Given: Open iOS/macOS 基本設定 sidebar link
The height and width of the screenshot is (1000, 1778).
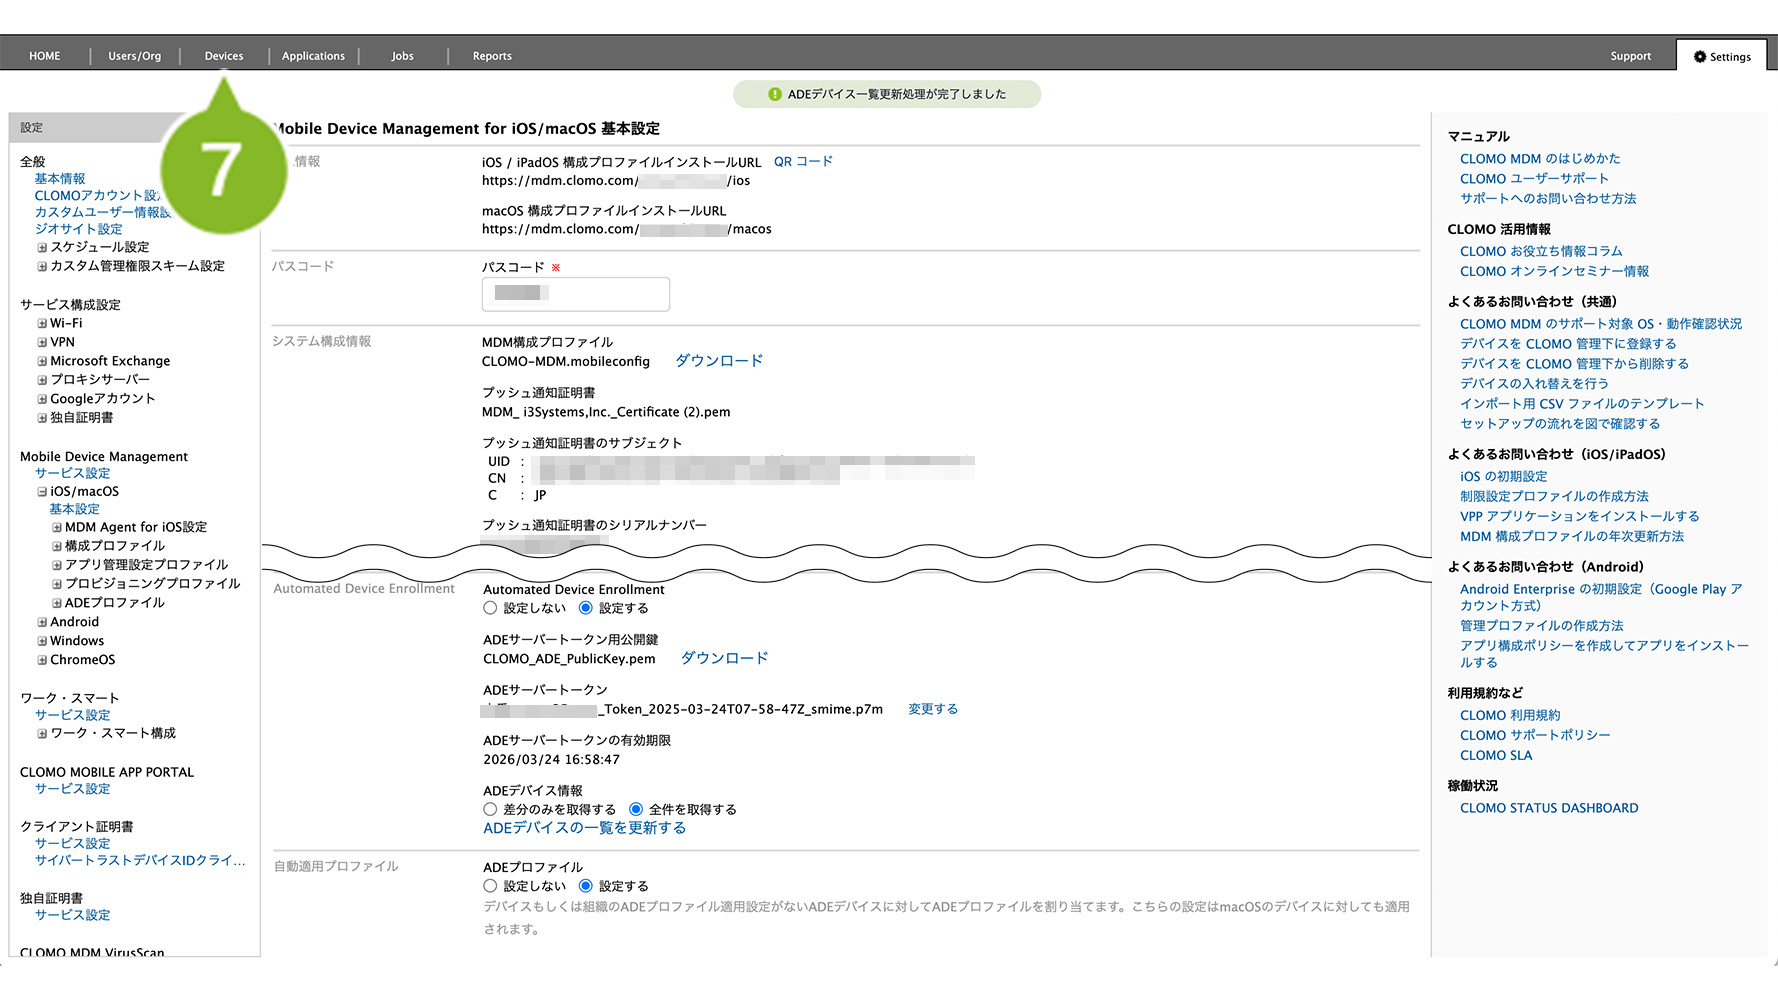Looking at the screenshot, I should pos(75,509).
